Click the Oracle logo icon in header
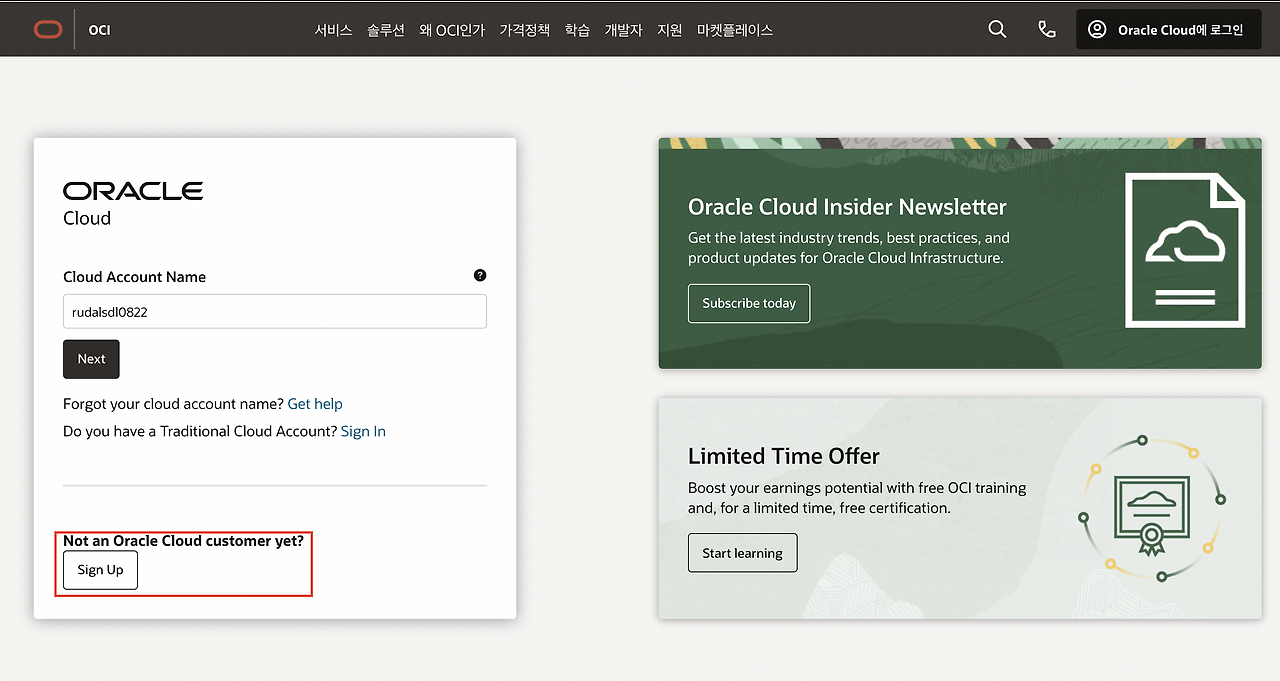The height and width of the screenshot is (681, 1280). (47, 30)
